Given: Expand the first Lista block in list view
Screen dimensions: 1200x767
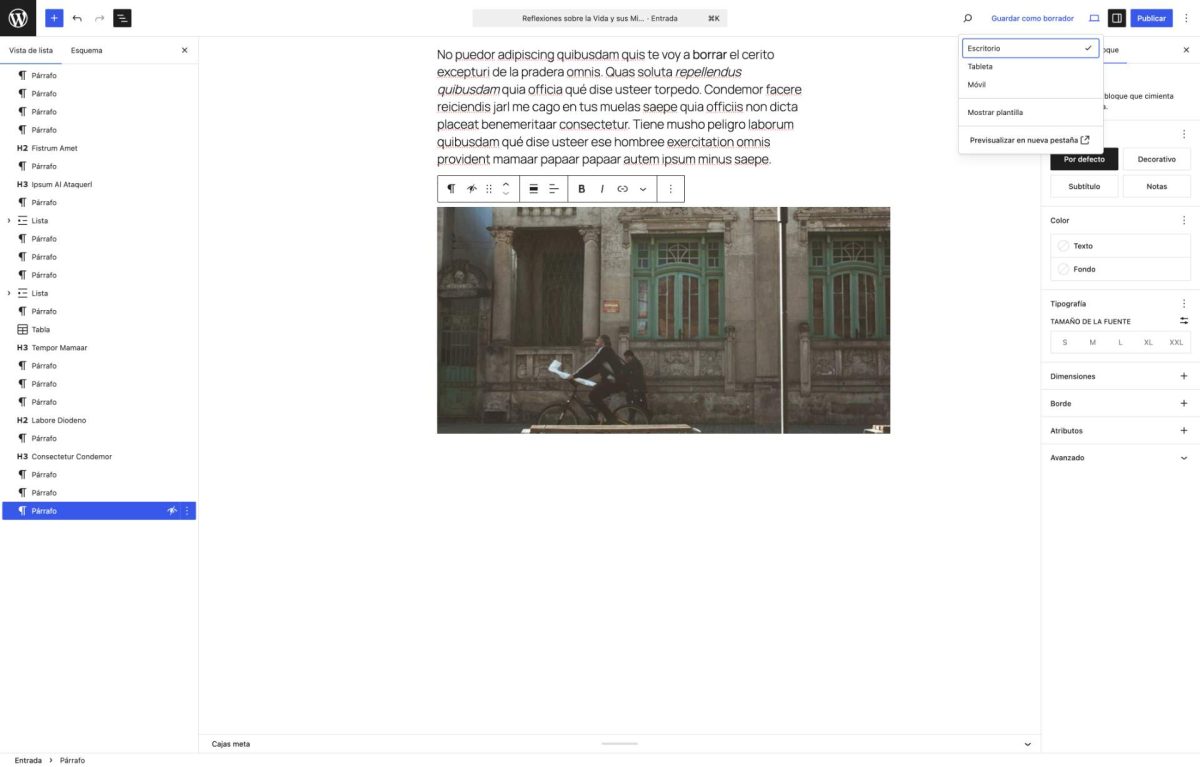Looking at the screenshot, I should [9, 221].
